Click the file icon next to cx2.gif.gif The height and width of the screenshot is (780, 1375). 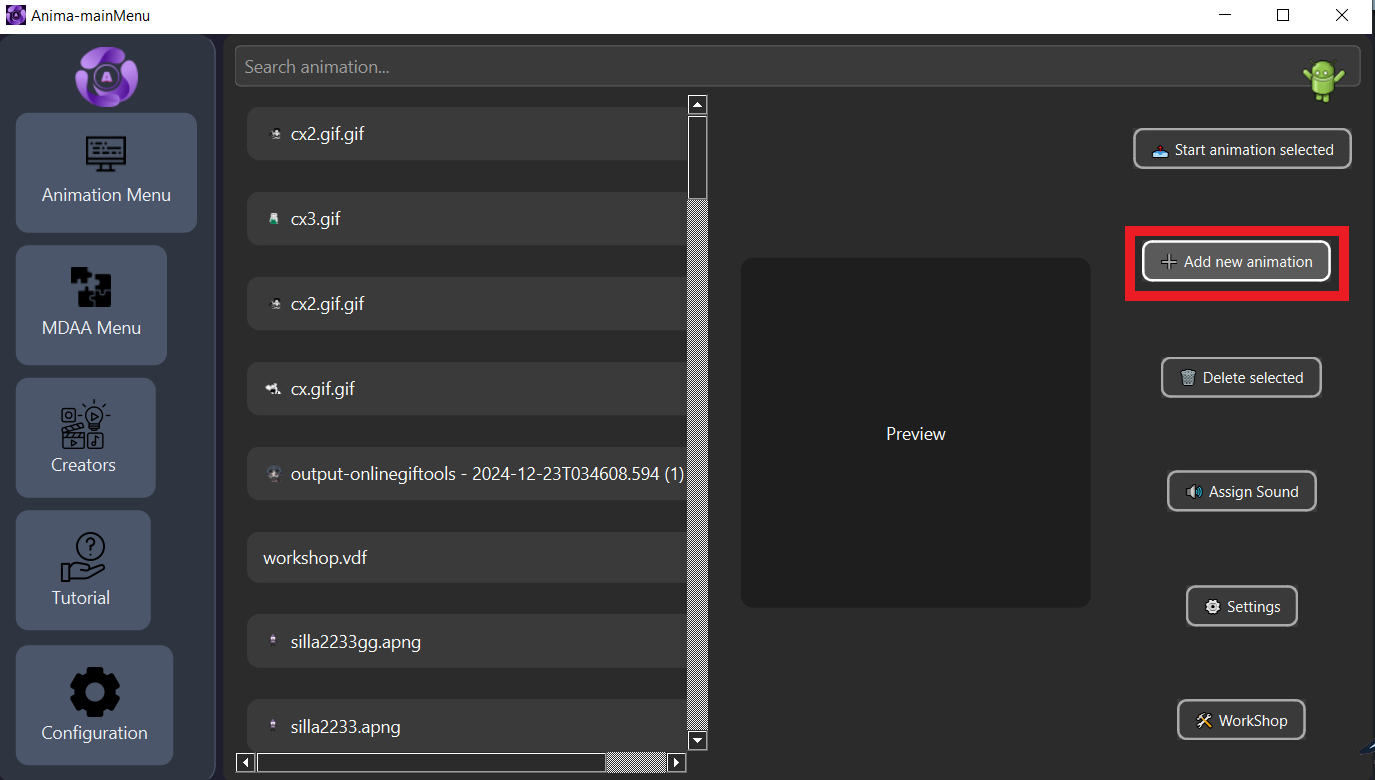274,133
